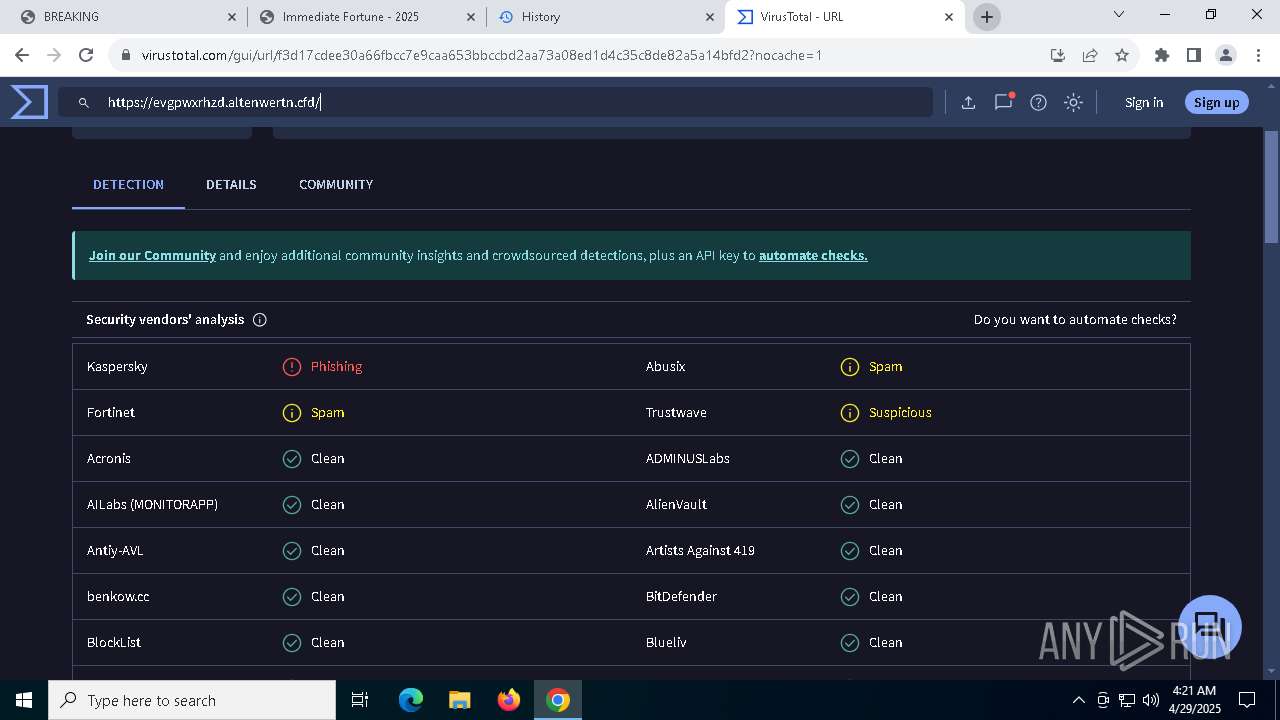Click ADMINUSLabs vendor name
1280x720 pixels.
coord(688,459)
